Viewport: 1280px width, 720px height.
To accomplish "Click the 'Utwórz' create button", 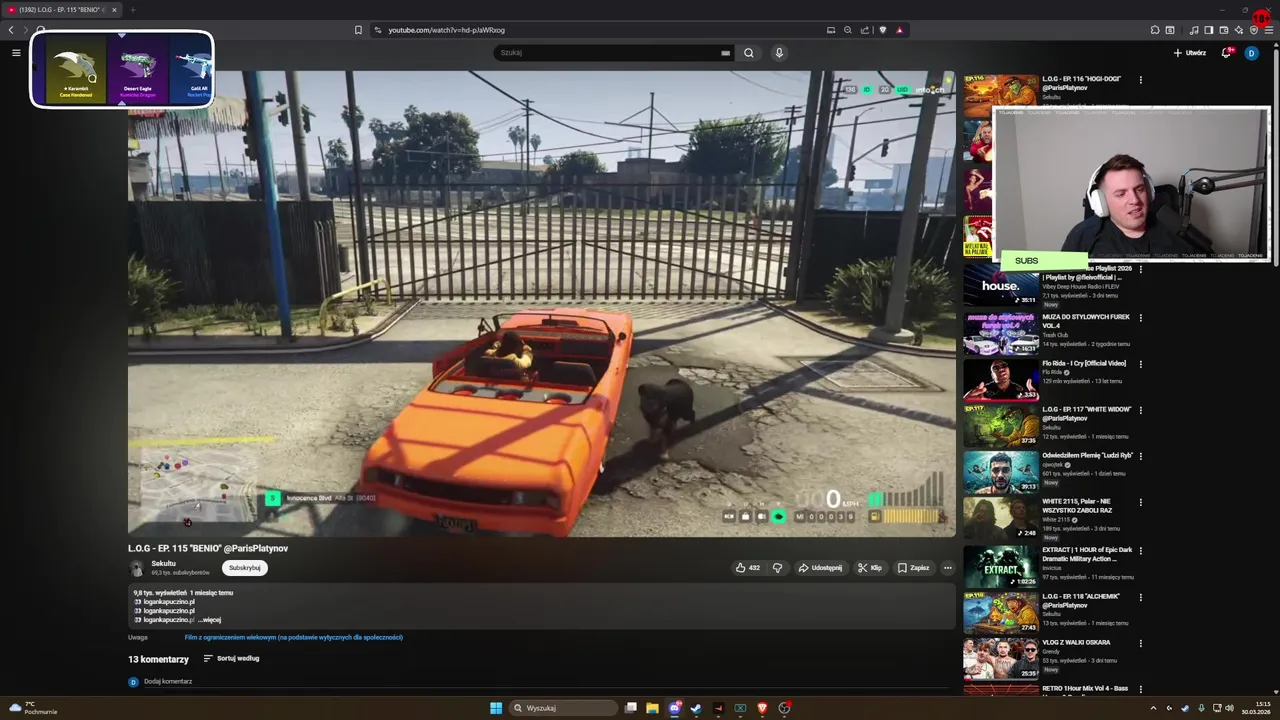I will [1190, 53].
